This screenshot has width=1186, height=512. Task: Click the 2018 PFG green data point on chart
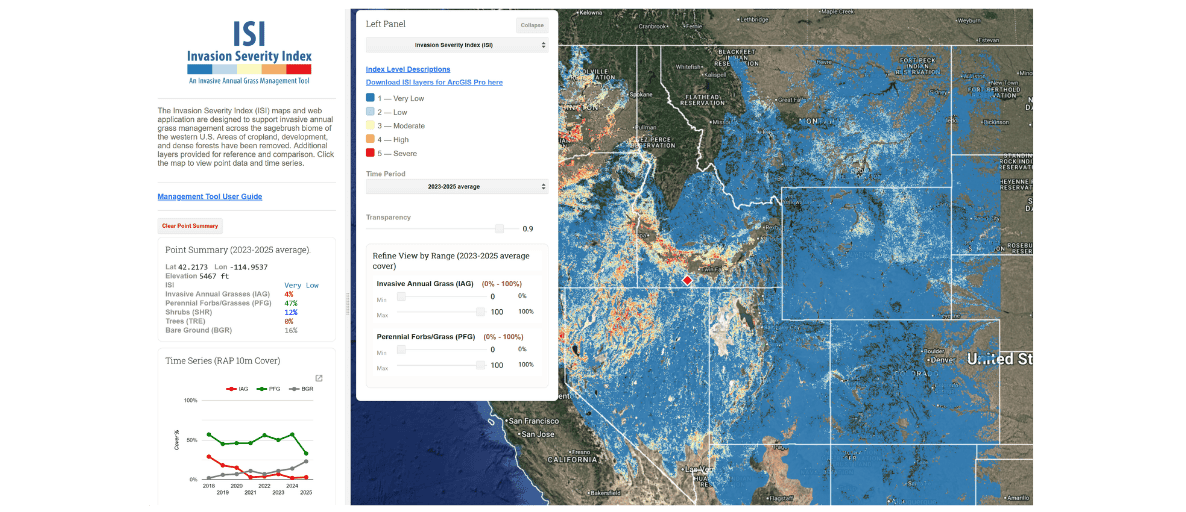209,435
